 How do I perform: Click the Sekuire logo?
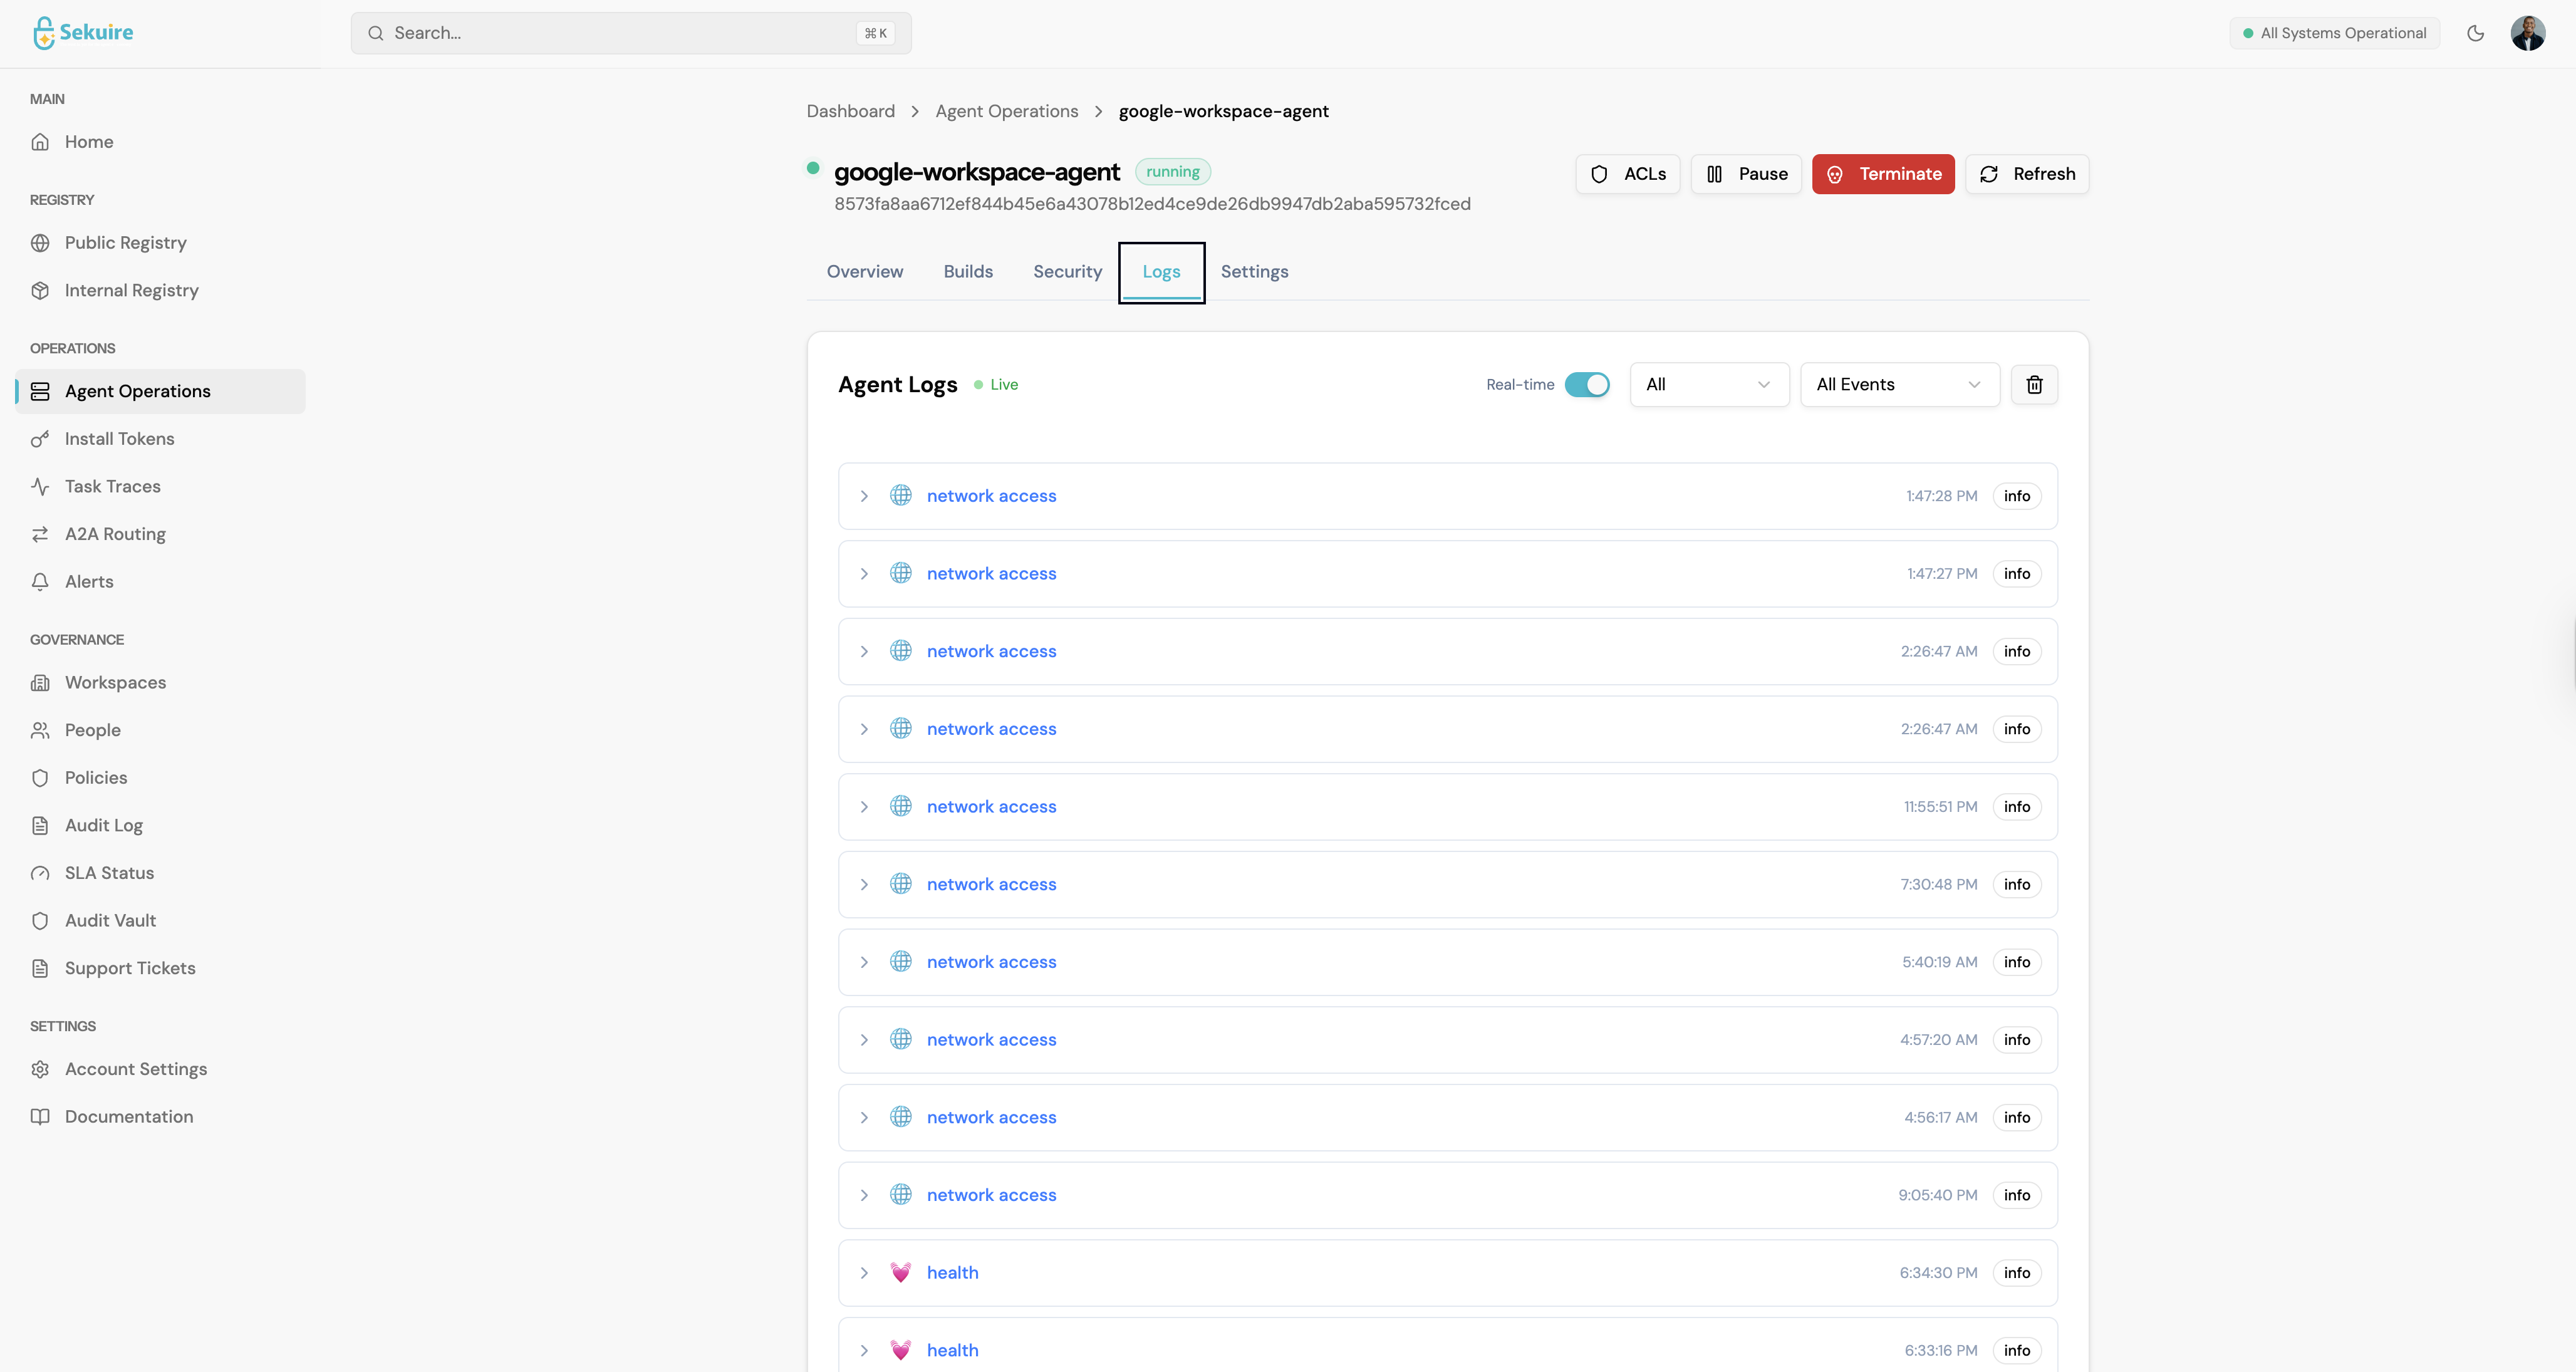pos(83,32)
